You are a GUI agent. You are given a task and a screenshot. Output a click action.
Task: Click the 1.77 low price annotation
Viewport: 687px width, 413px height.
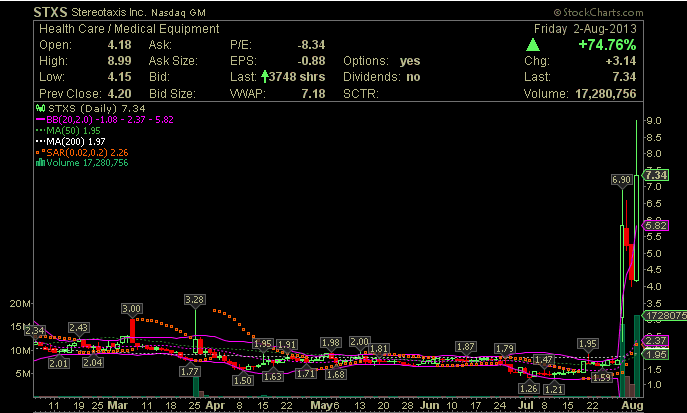point(190,371)
